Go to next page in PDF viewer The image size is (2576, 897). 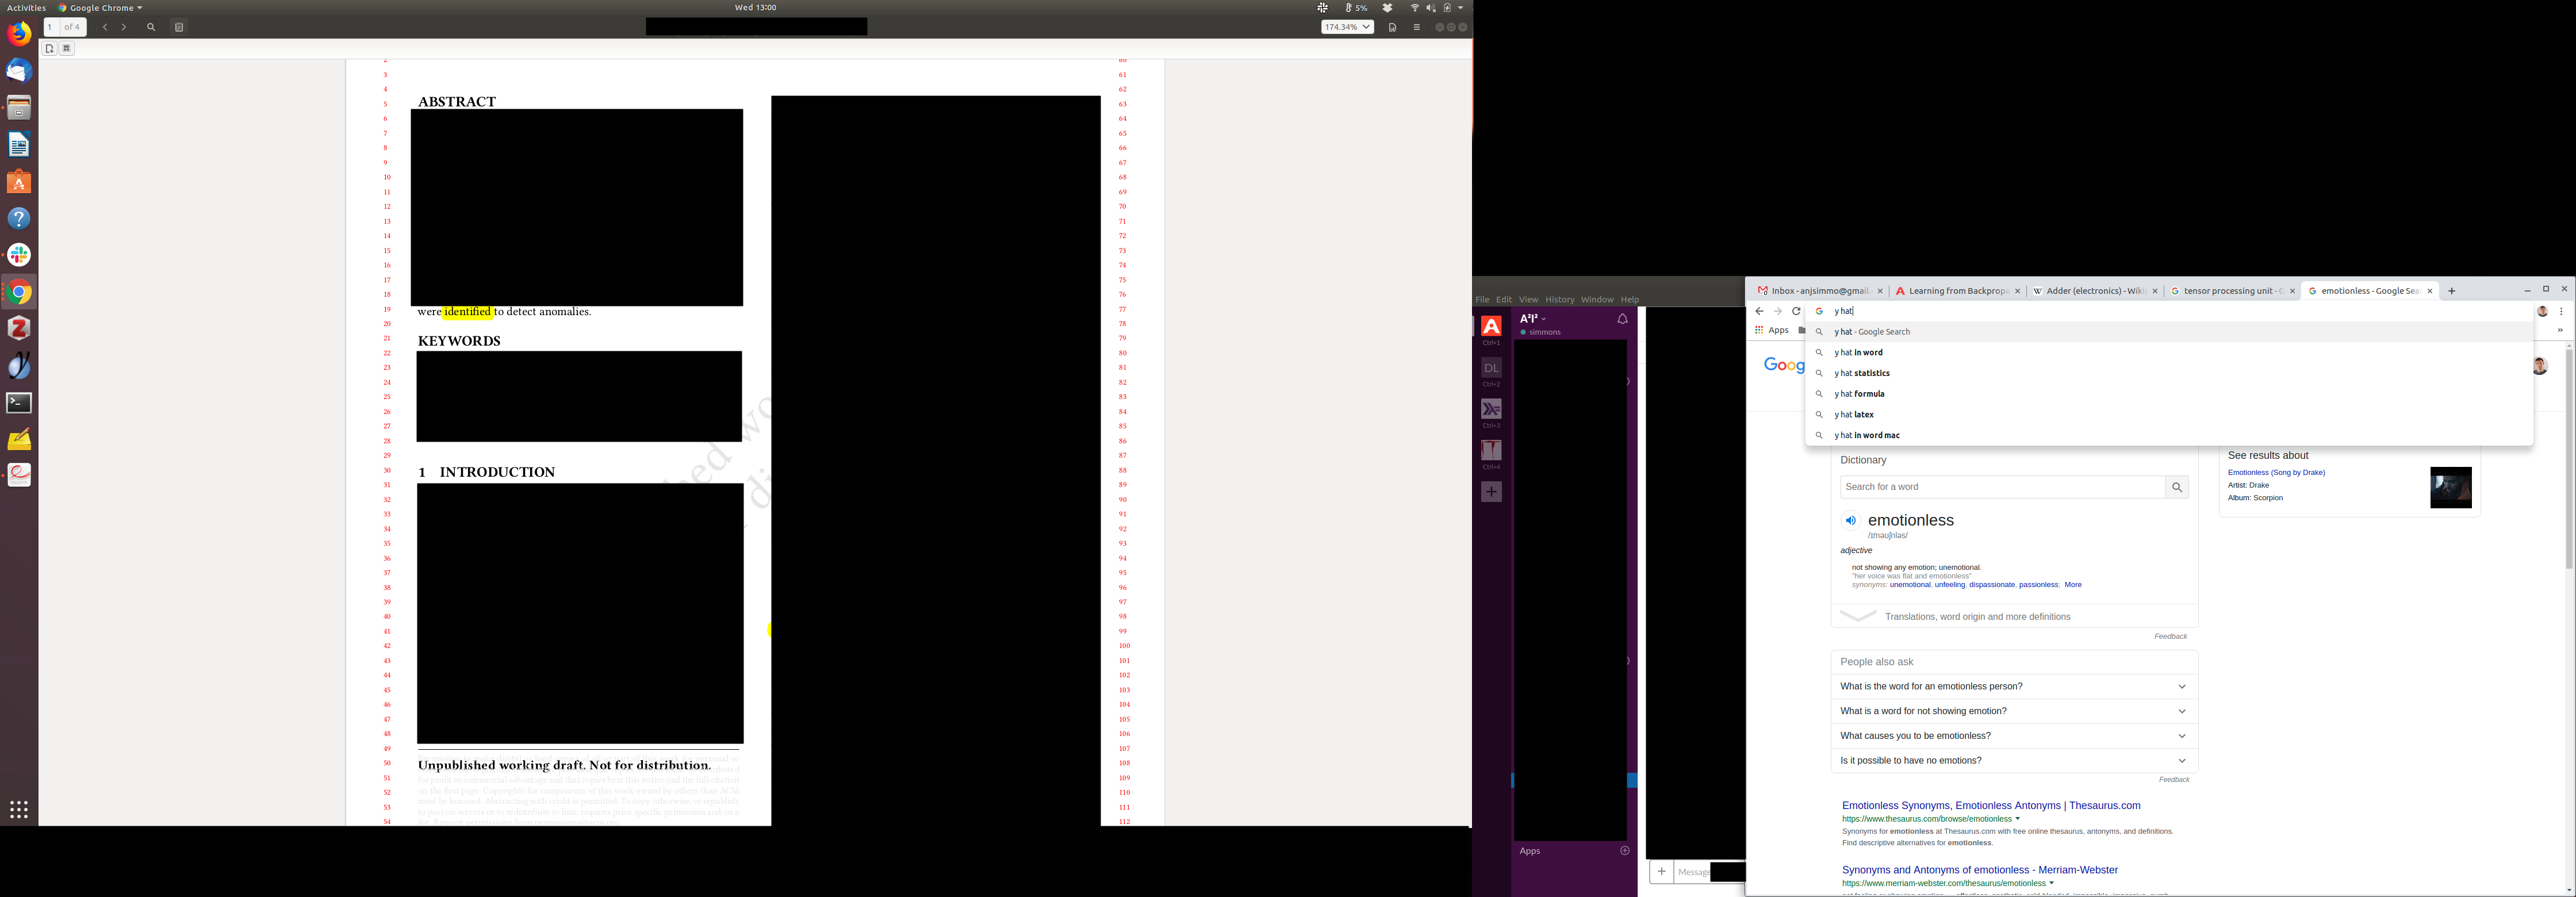pos(124,27)
